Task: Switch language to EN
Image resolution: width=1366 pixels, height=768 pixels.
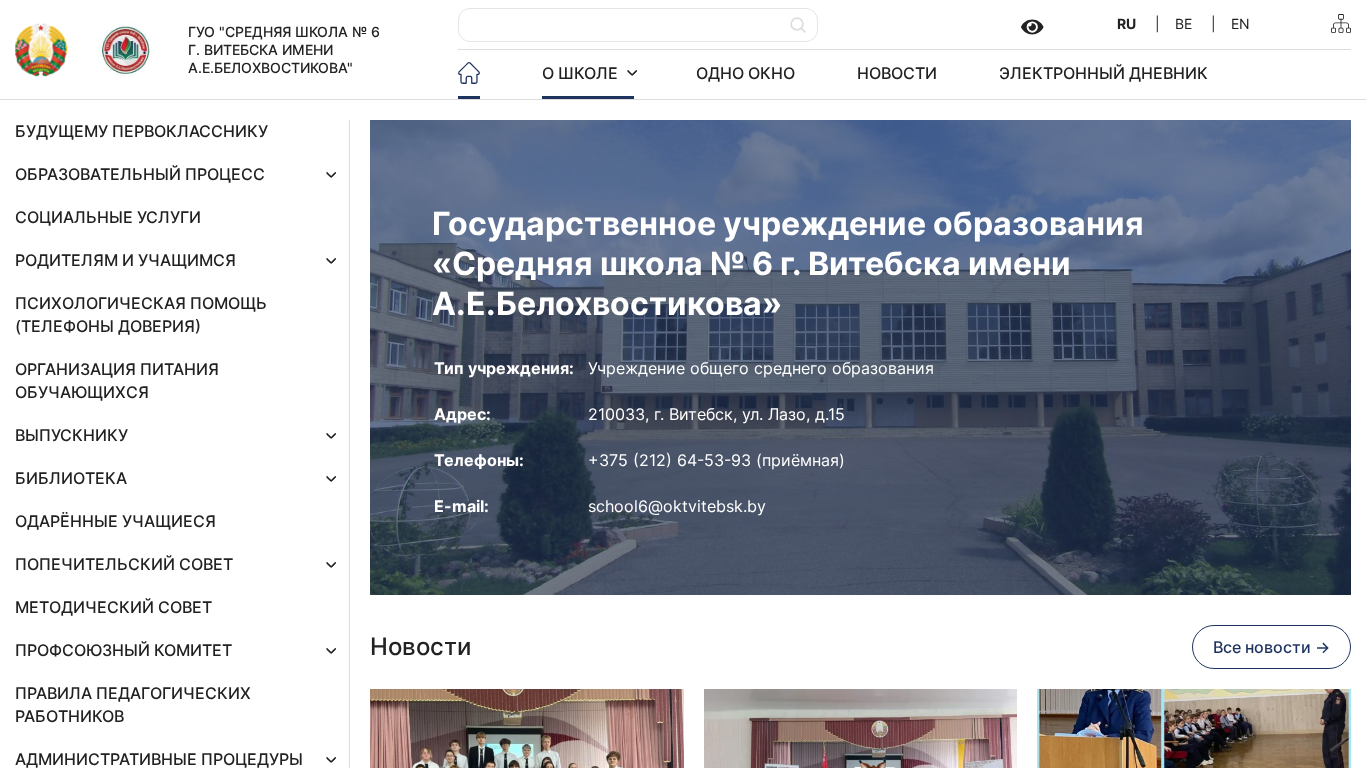Action: [1239, 24]
